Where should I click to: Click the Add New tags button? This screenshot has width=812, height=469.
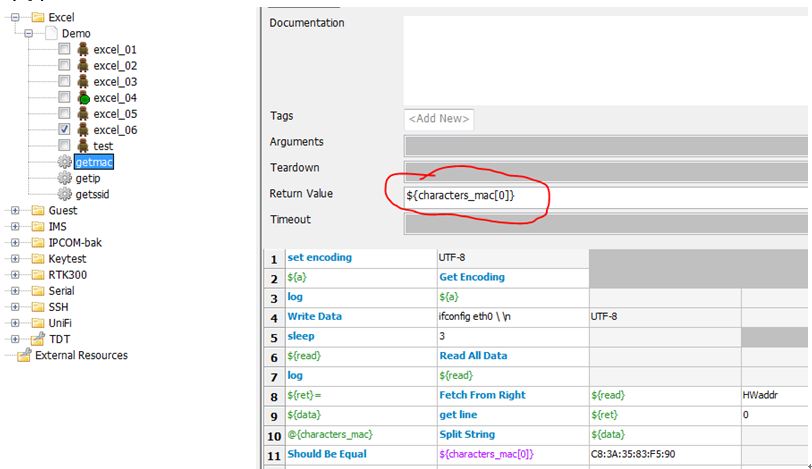439,119
